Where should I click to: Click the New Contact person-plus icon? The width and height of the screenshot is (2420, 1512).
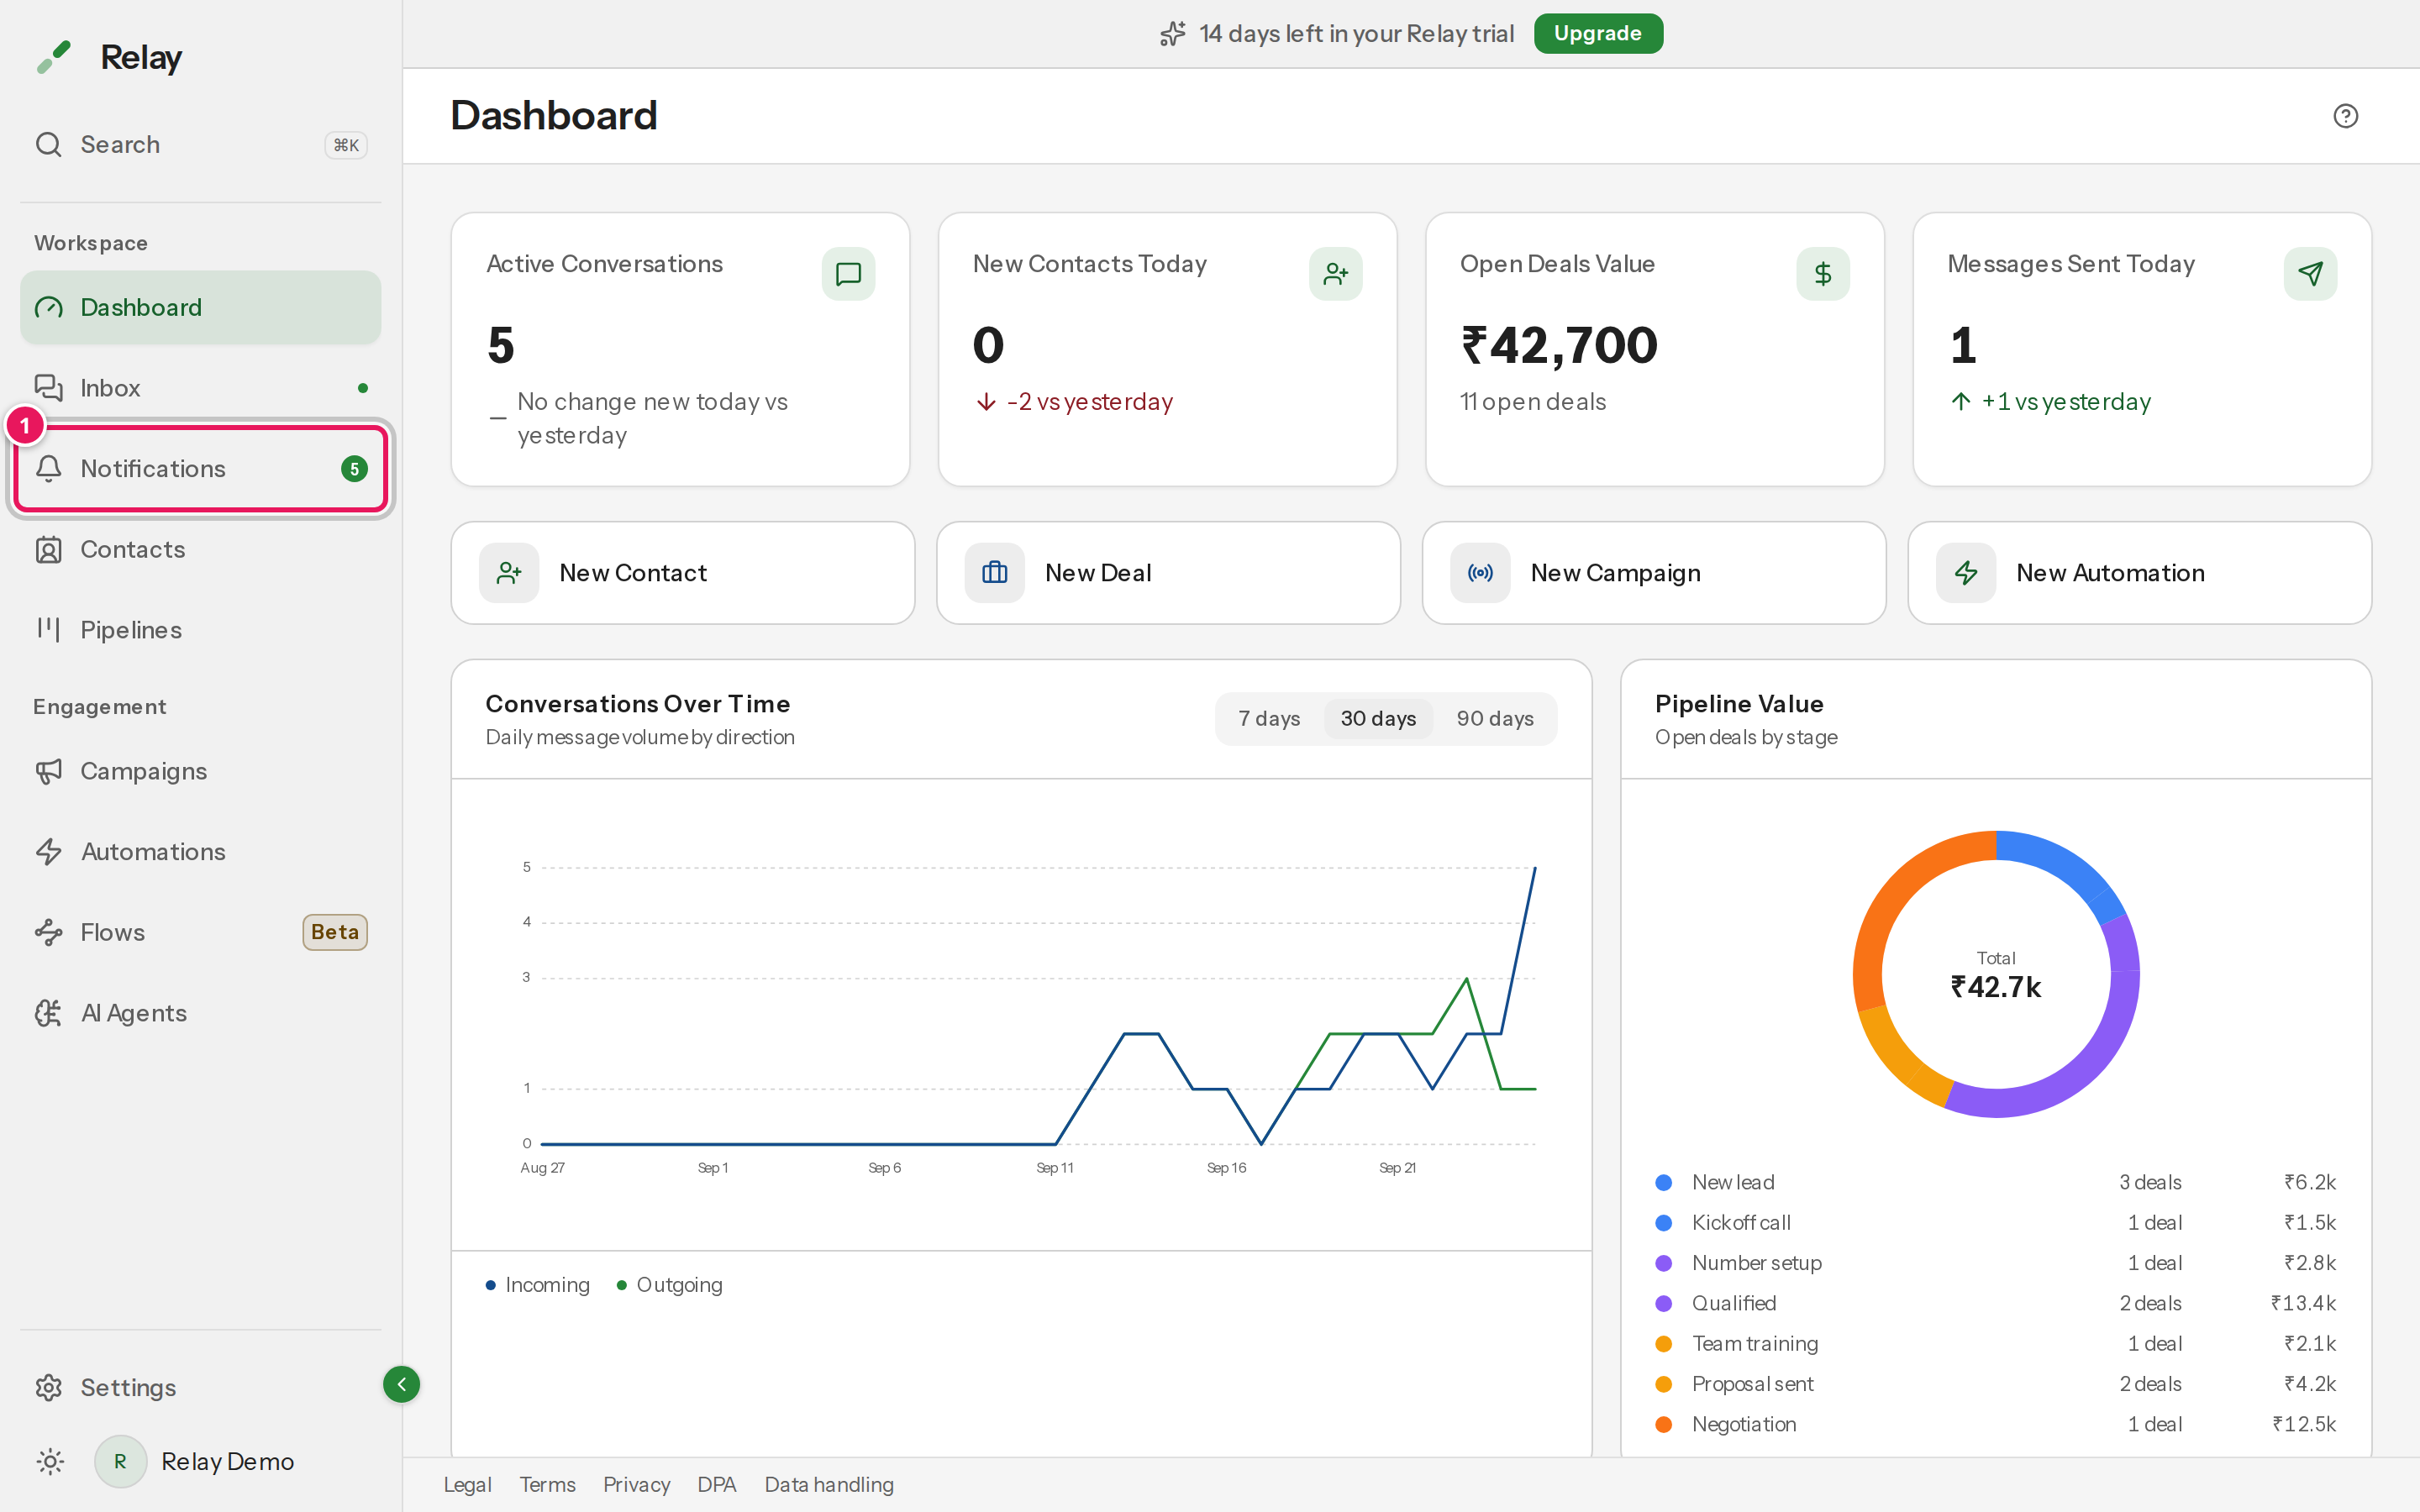(x=509, y=573)
